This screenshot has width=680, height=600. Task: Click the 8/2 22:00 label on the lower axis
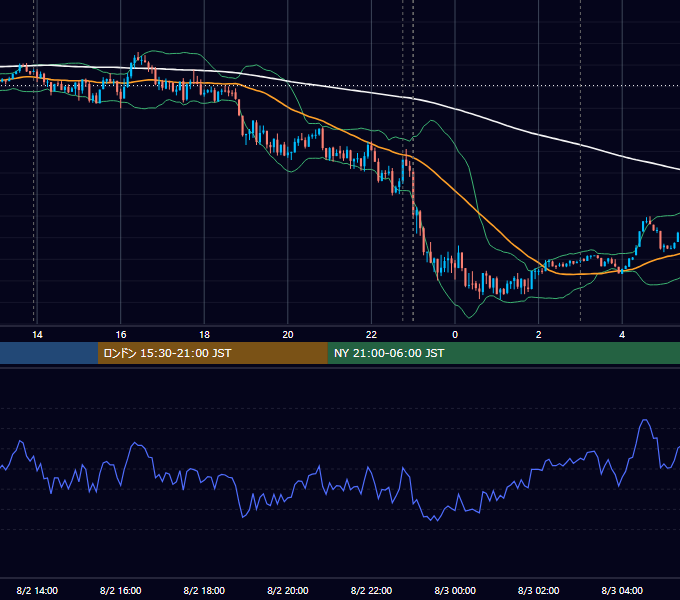371,590
